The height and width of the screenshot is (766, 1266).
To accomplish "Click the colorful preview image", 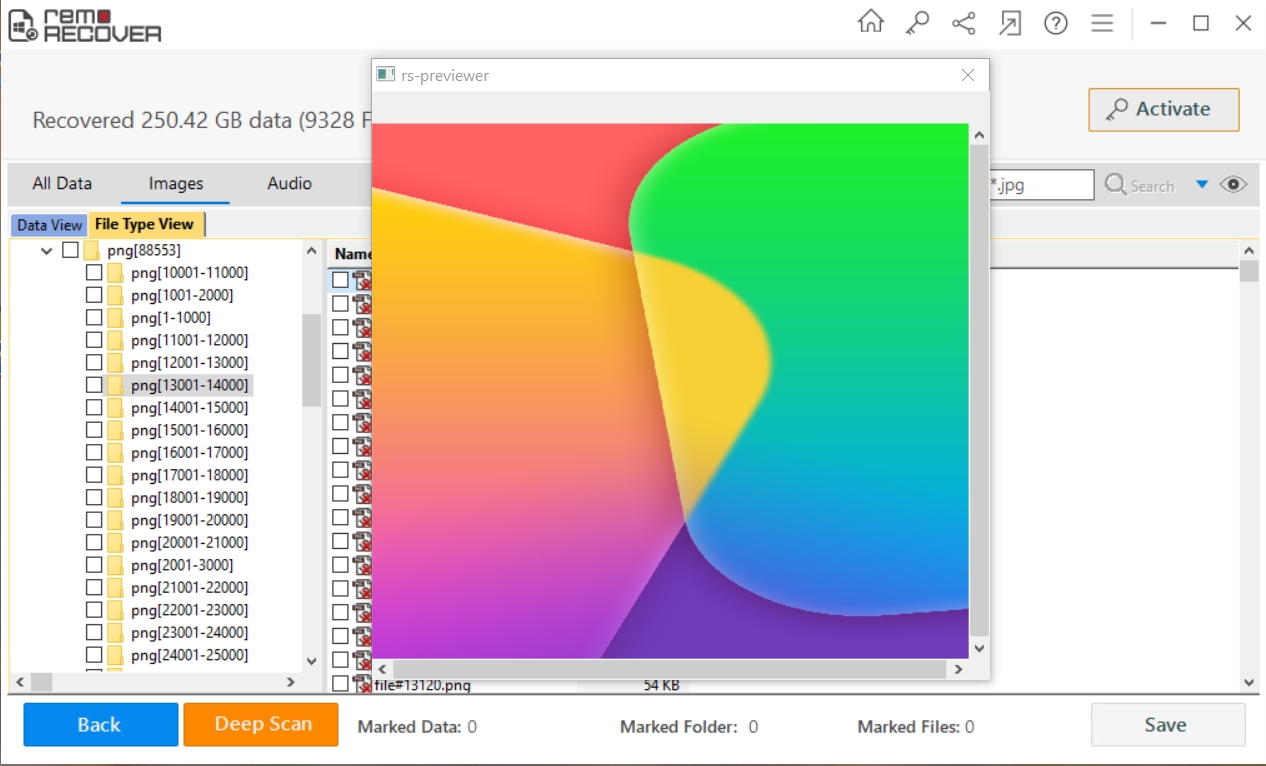I will (670, 390).
